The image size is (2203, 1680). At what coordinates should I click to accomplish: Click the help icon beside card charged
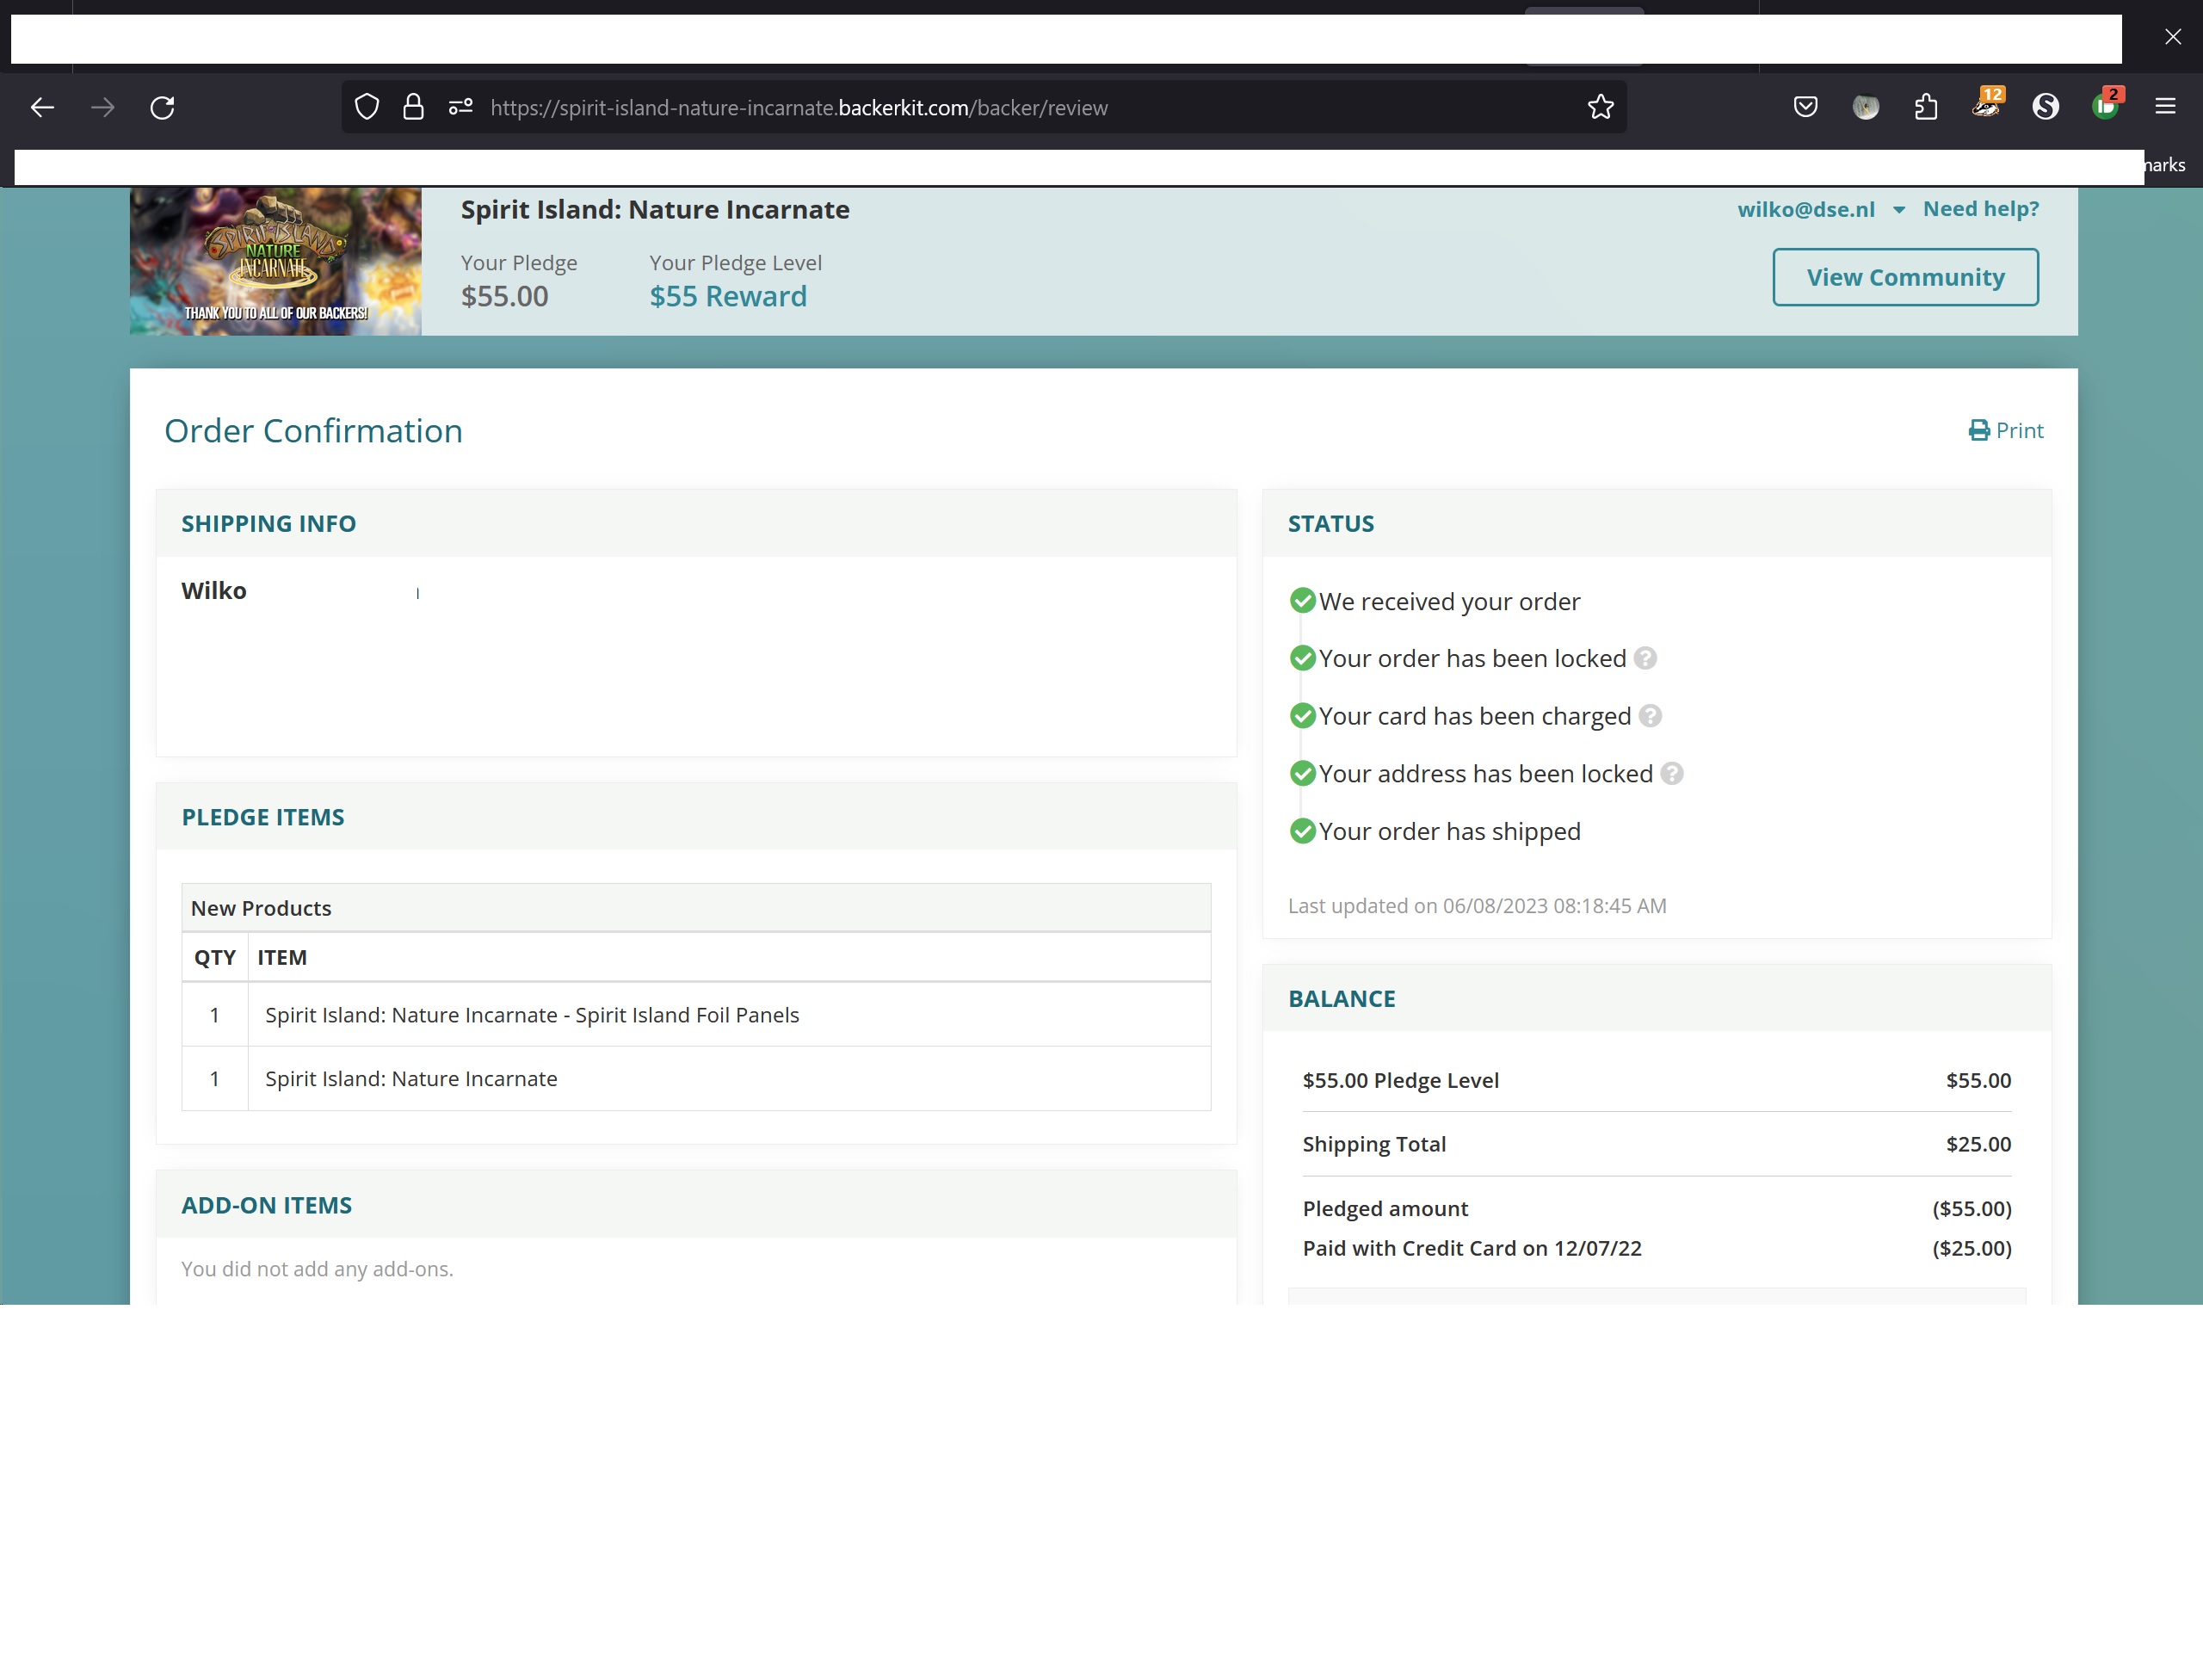1650,716
